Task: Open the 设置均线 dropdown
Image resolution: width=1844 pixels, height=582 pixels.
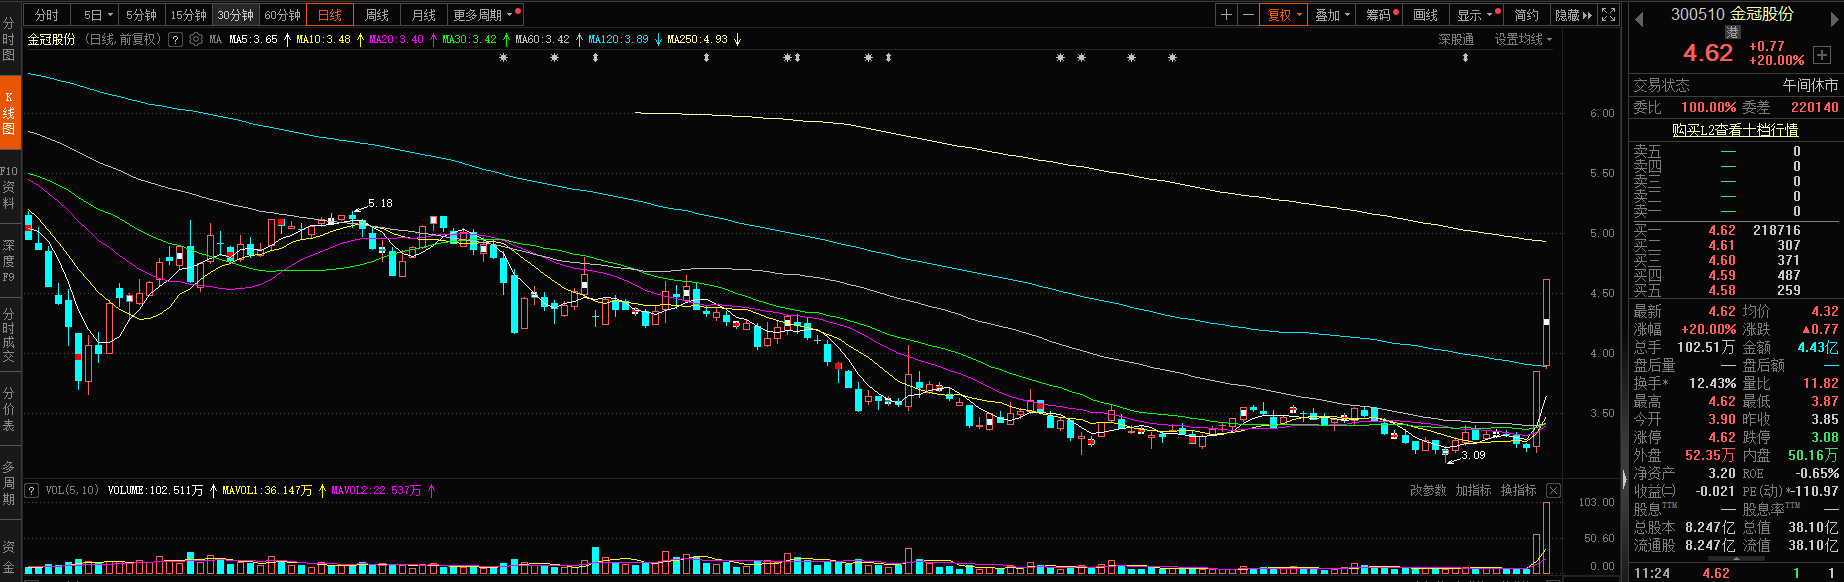Action: 1523,39
